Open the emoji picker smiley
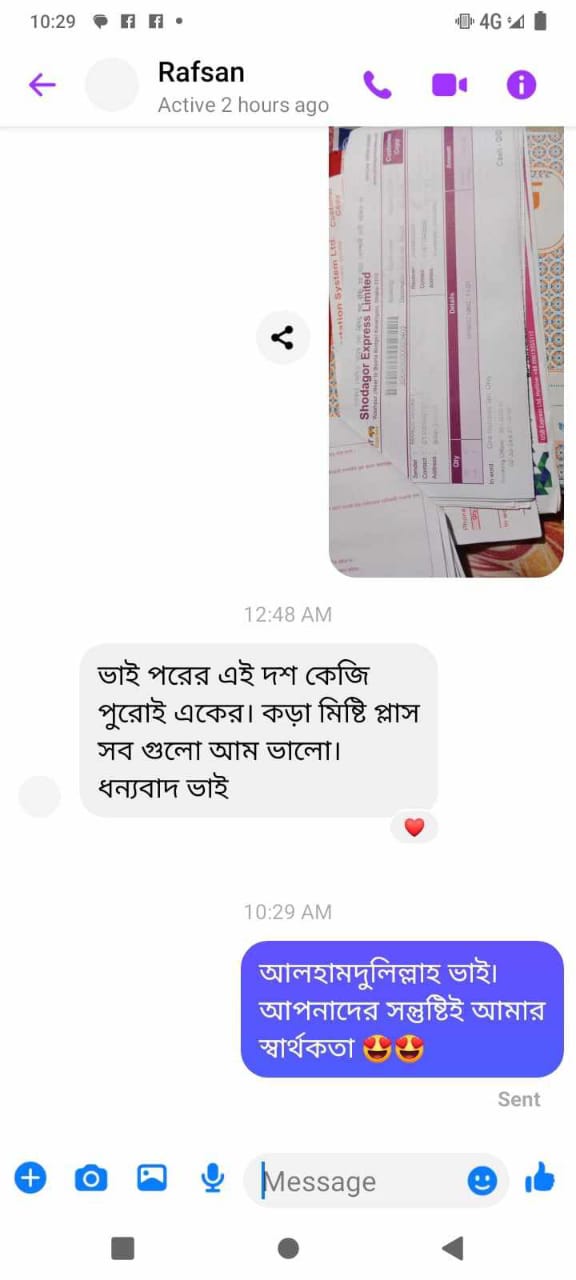This screenshot has width=576, height=1280. click(482, 1181)
